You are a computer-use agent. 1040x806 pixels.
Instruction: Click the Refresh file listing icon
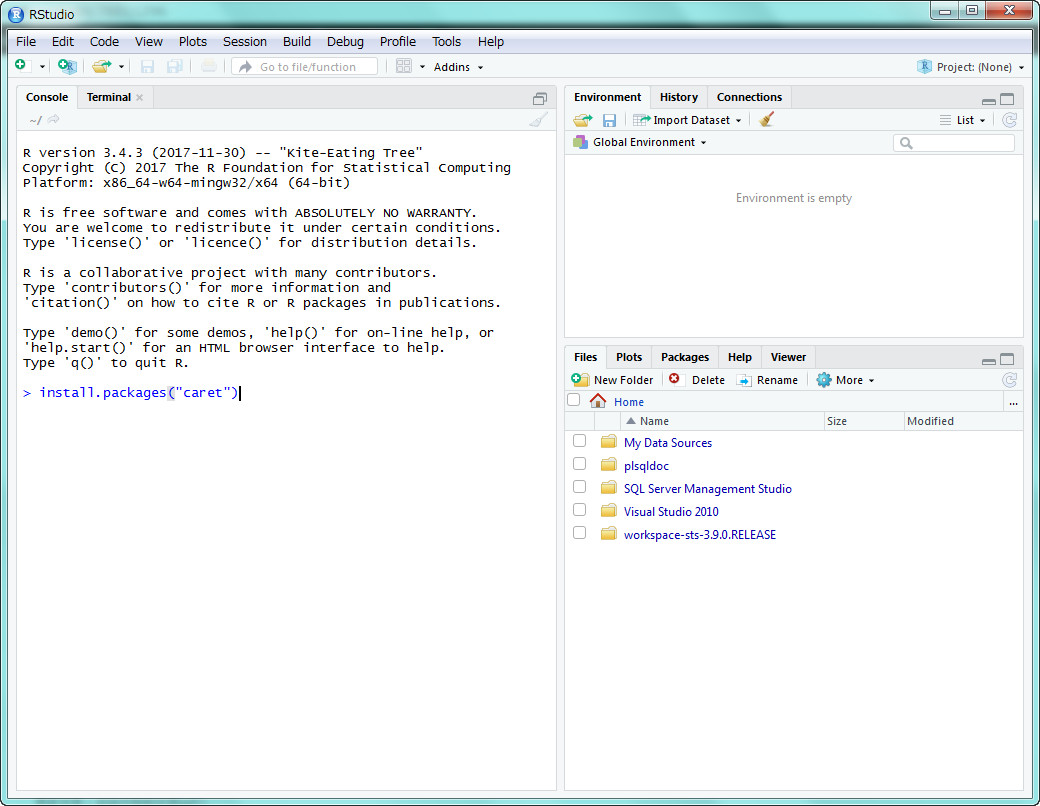point(1009,380)
